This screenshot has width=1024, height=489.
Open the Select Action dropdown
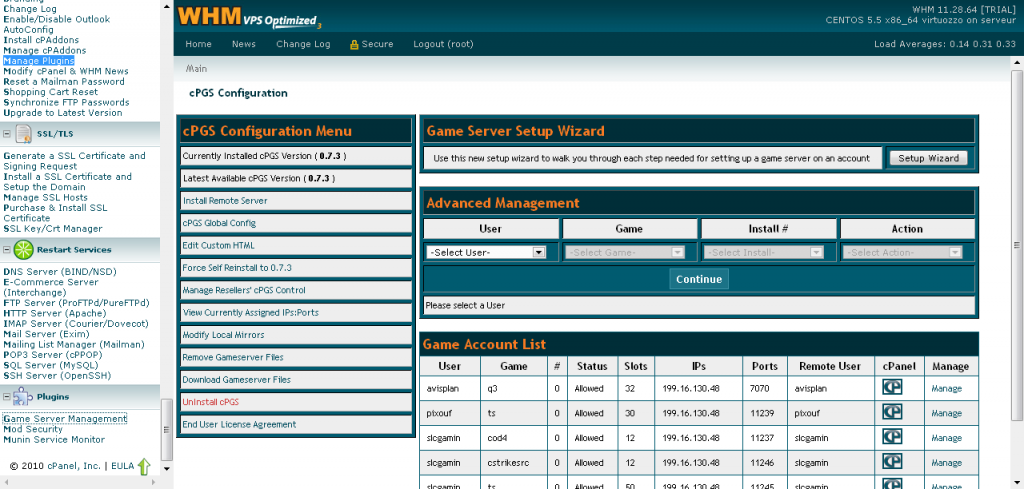903,252
